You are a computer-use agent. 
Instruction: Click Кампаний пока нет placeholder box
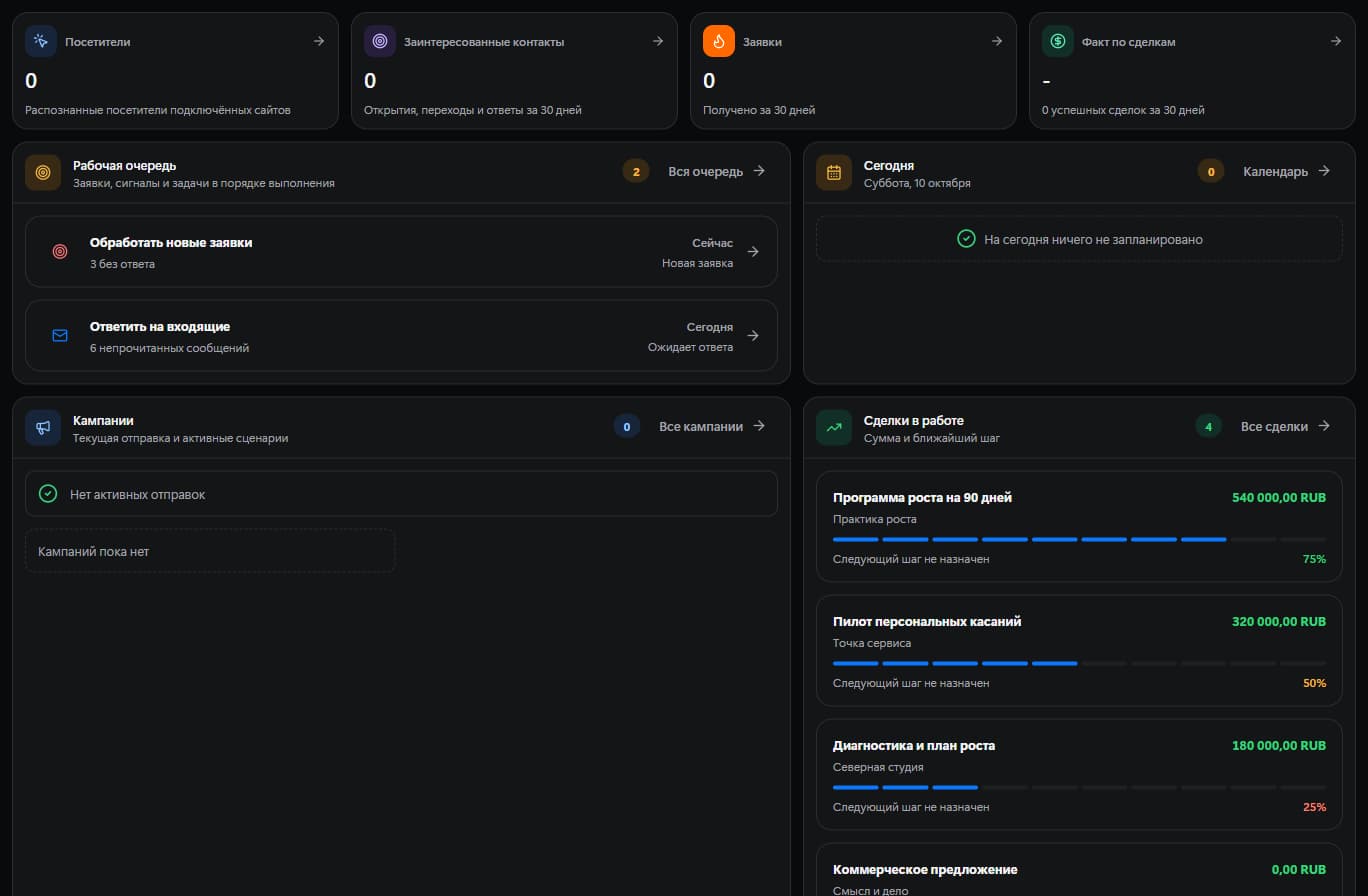(x=210, y=551)
